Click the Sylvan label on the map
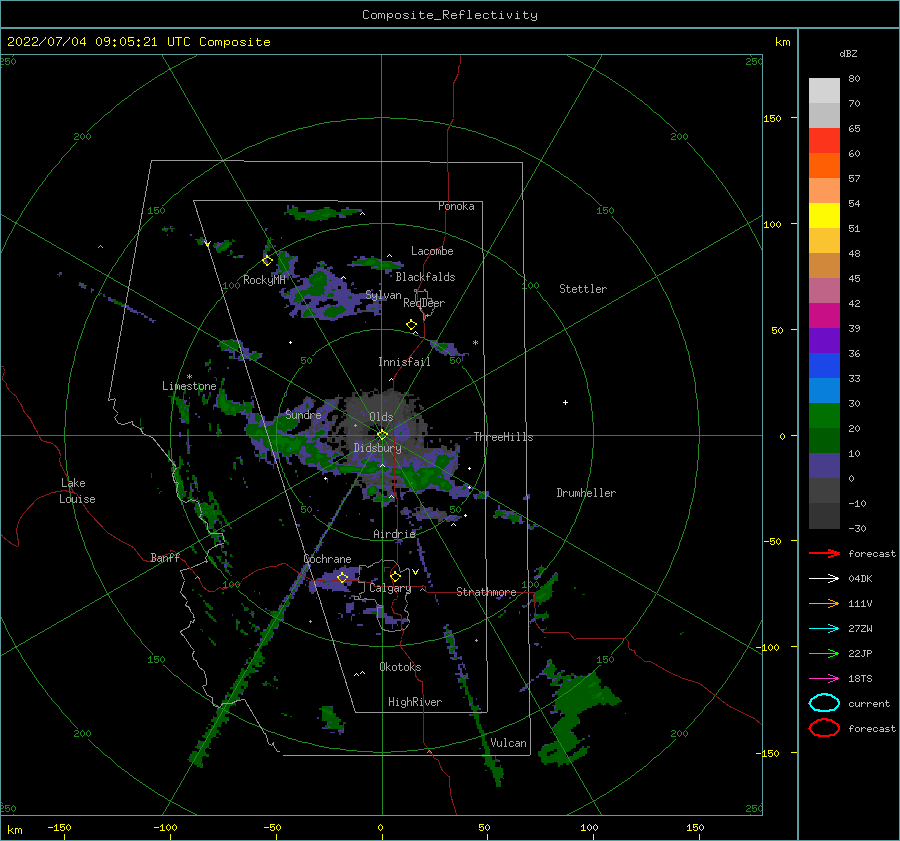Image resolution: width=900 pixels, height=841 pixels. 383,295
